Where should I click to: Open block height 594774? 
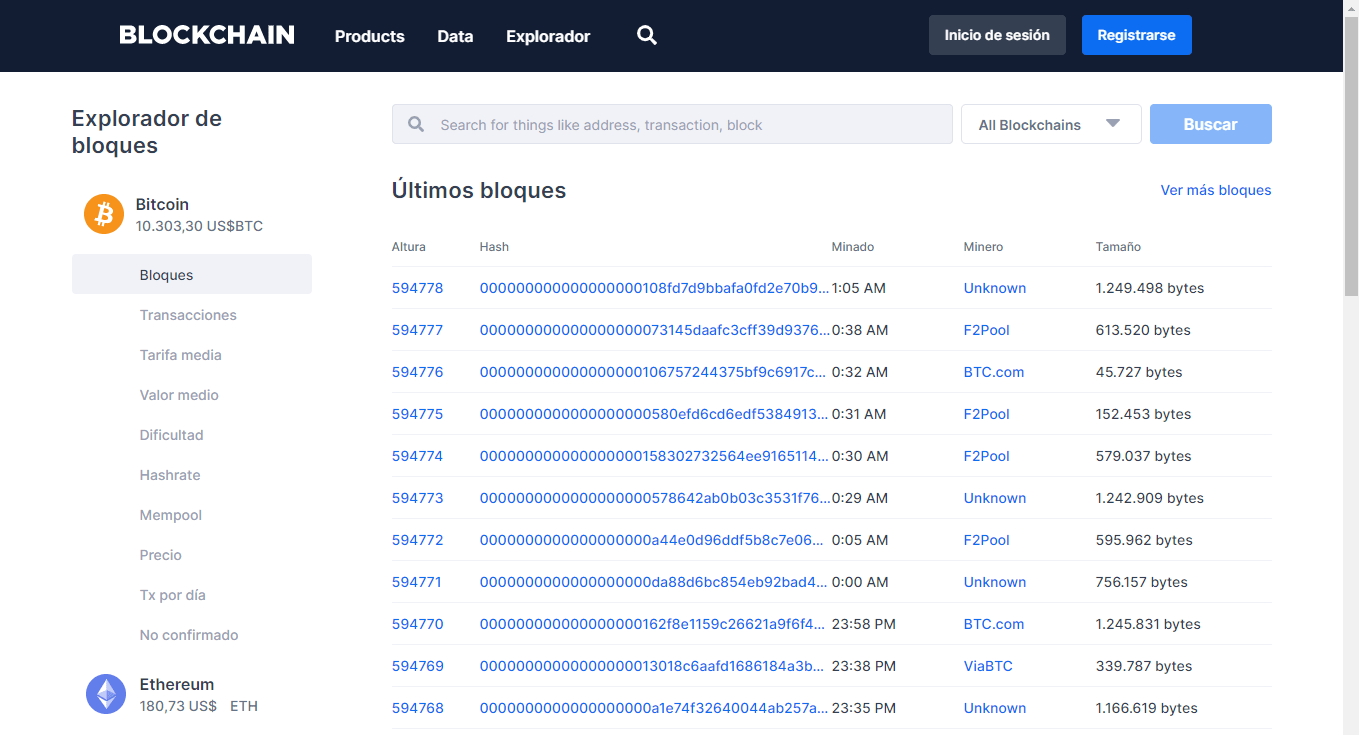(x=417, y=456)
